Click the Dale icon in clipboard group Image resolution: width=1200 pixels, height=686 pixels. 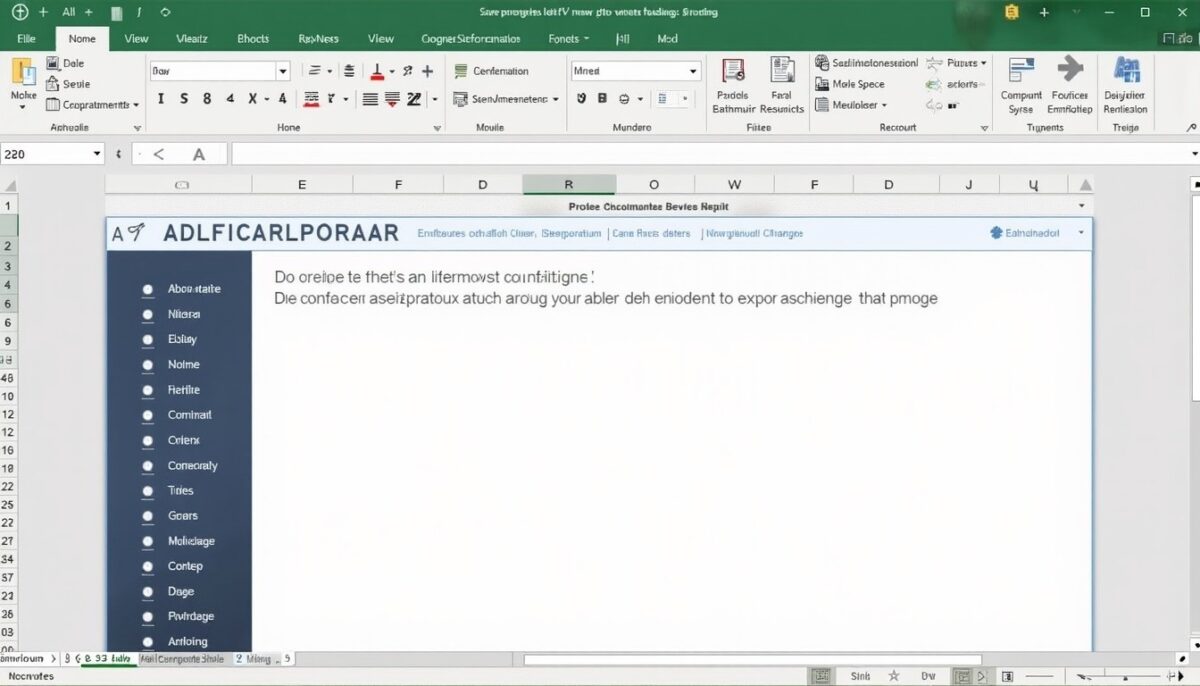tap(53, 63)
